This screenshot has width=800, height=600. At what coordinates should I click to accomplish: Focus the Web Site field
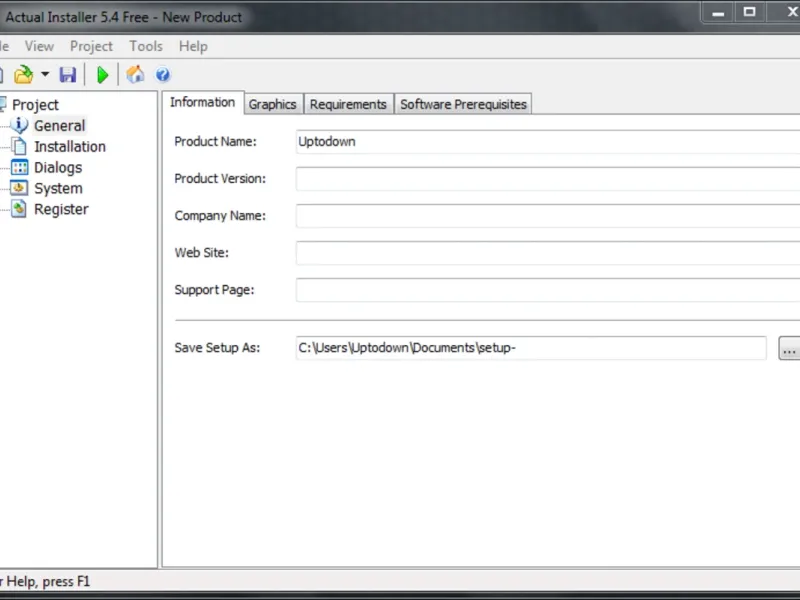point(548,253)
